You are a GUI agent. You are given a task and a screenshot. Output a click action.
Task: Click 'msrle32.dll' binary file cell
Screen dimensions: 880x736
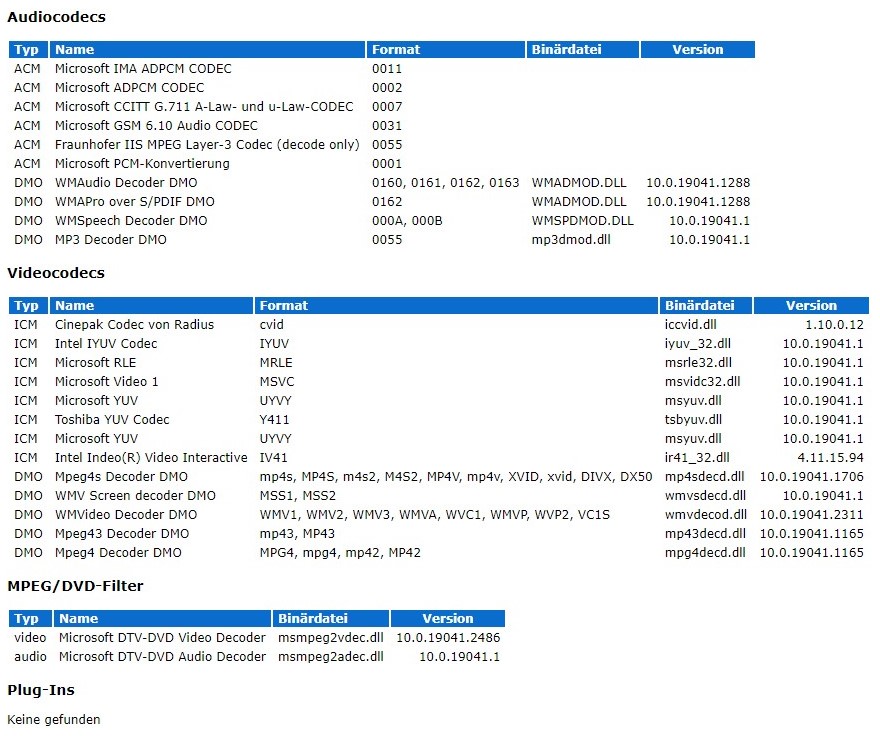pos(698,363)
